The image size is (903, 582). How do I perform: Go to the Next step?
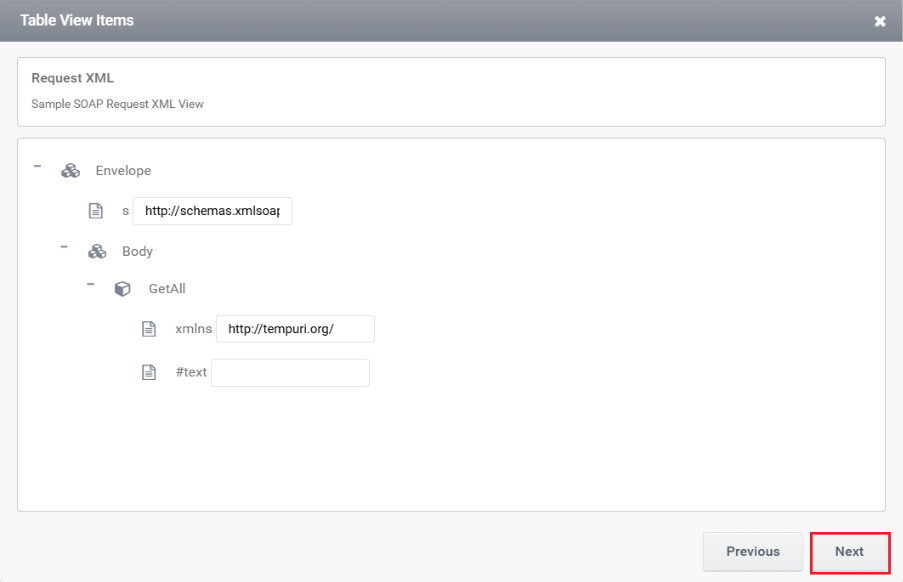(849, 551)
